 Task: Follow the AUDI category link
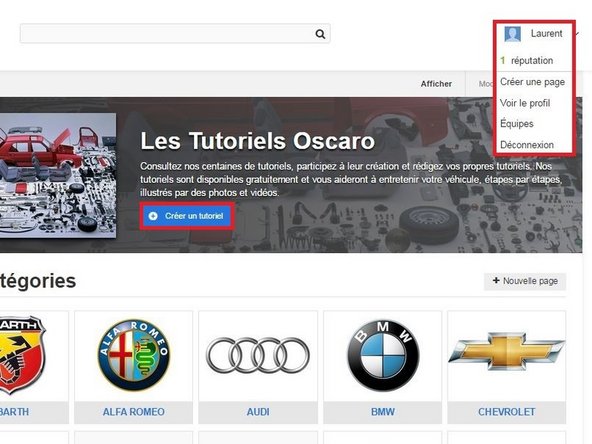(258, 412)
